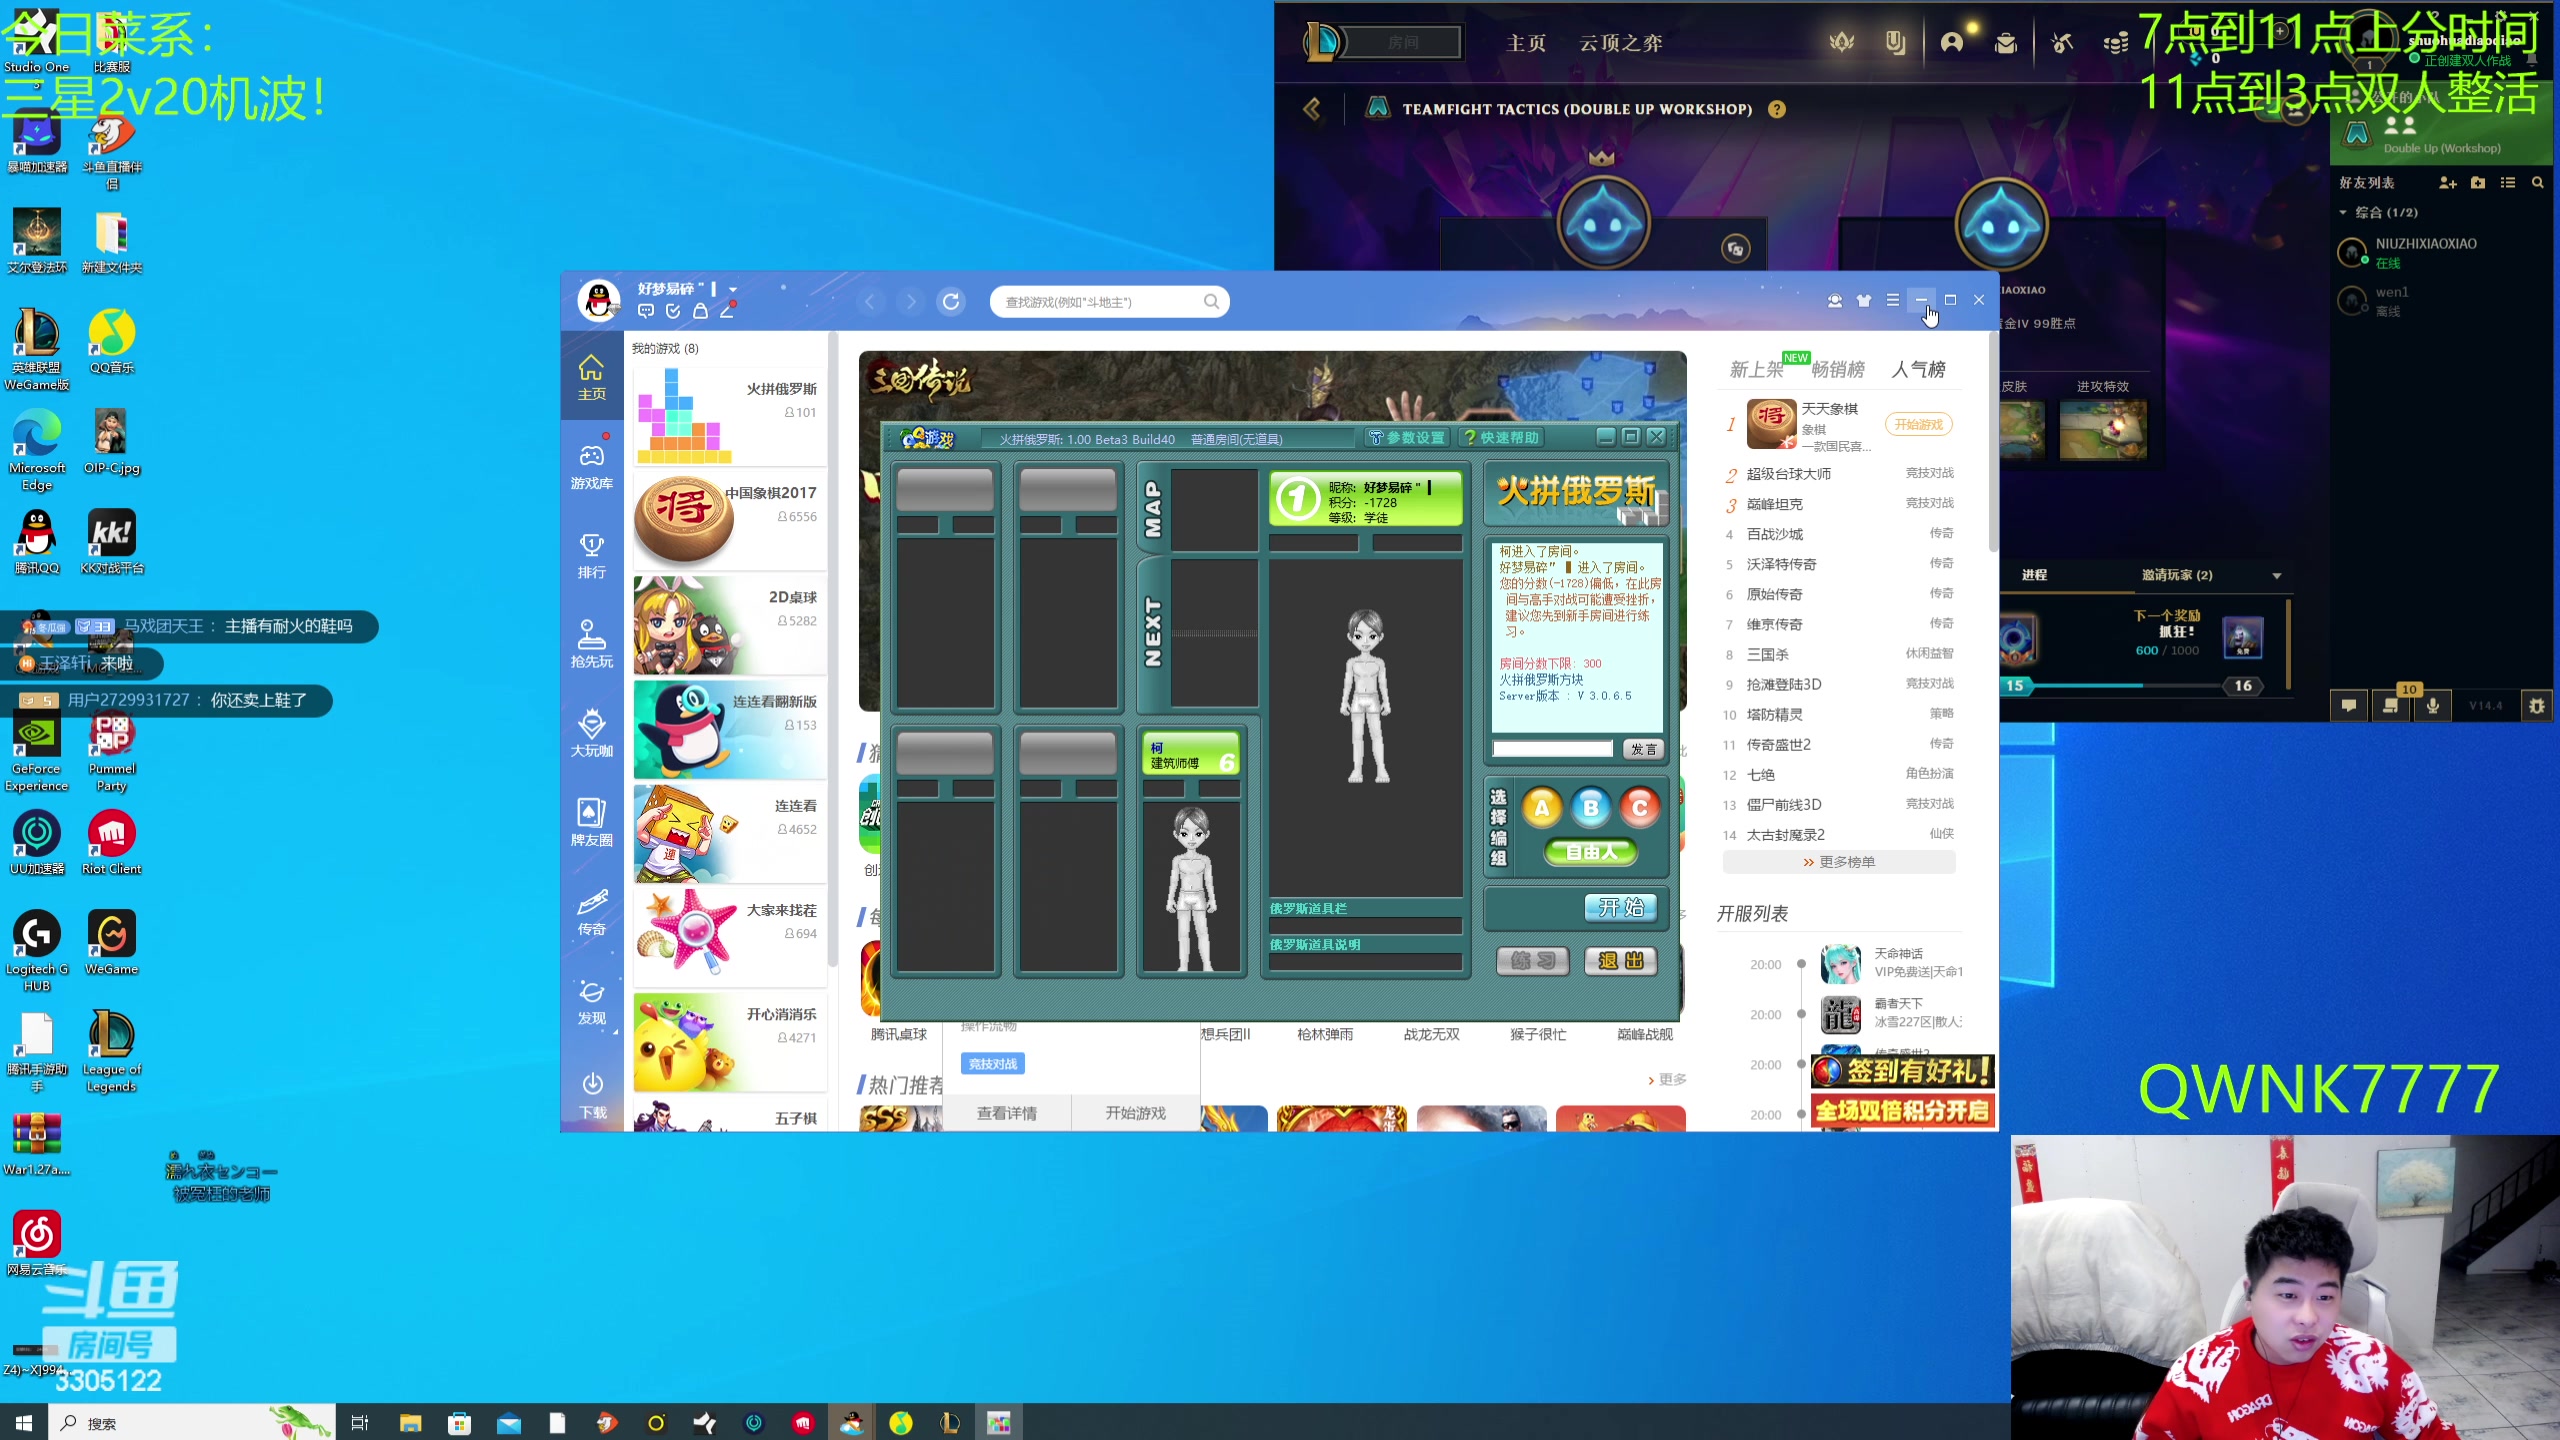Open the Teamfight Tactics help question mark
The width and height of the screenshot is (2560, 1440).
pyautogui.click(x=1776, y=109)
